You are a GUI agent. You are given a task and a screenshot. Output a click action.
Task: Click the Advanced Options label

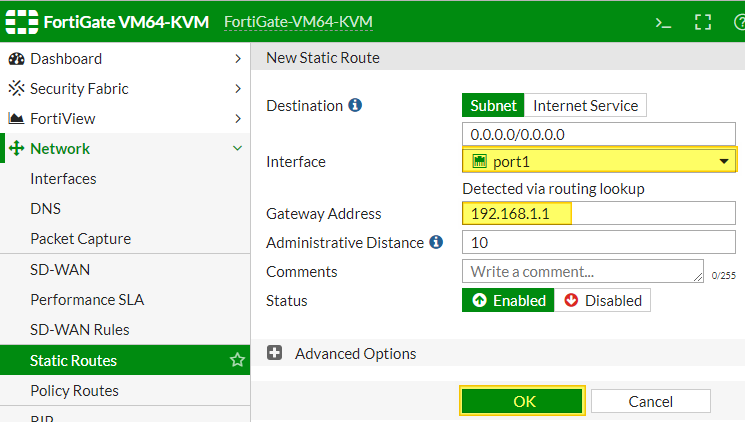[x=355, y=354]
